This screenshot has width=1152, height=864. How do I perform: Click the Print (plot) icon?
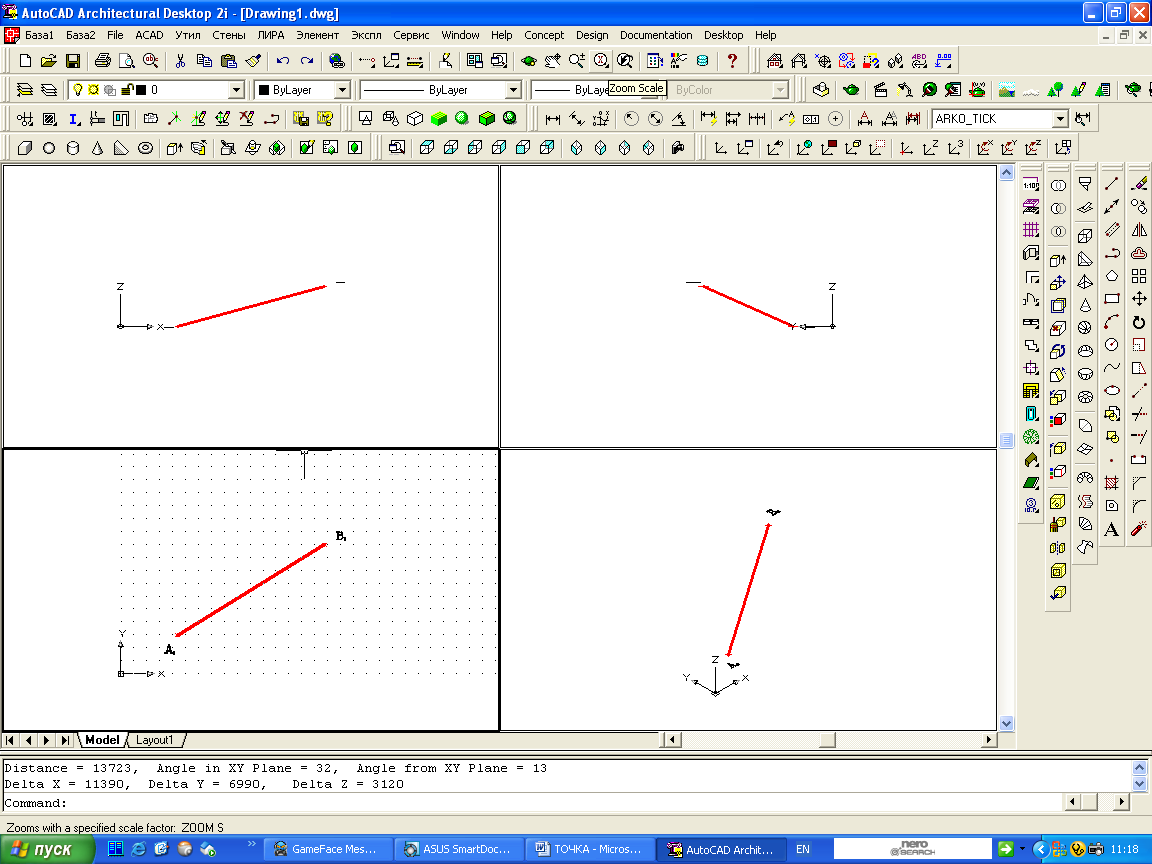(x=103, y=61)
